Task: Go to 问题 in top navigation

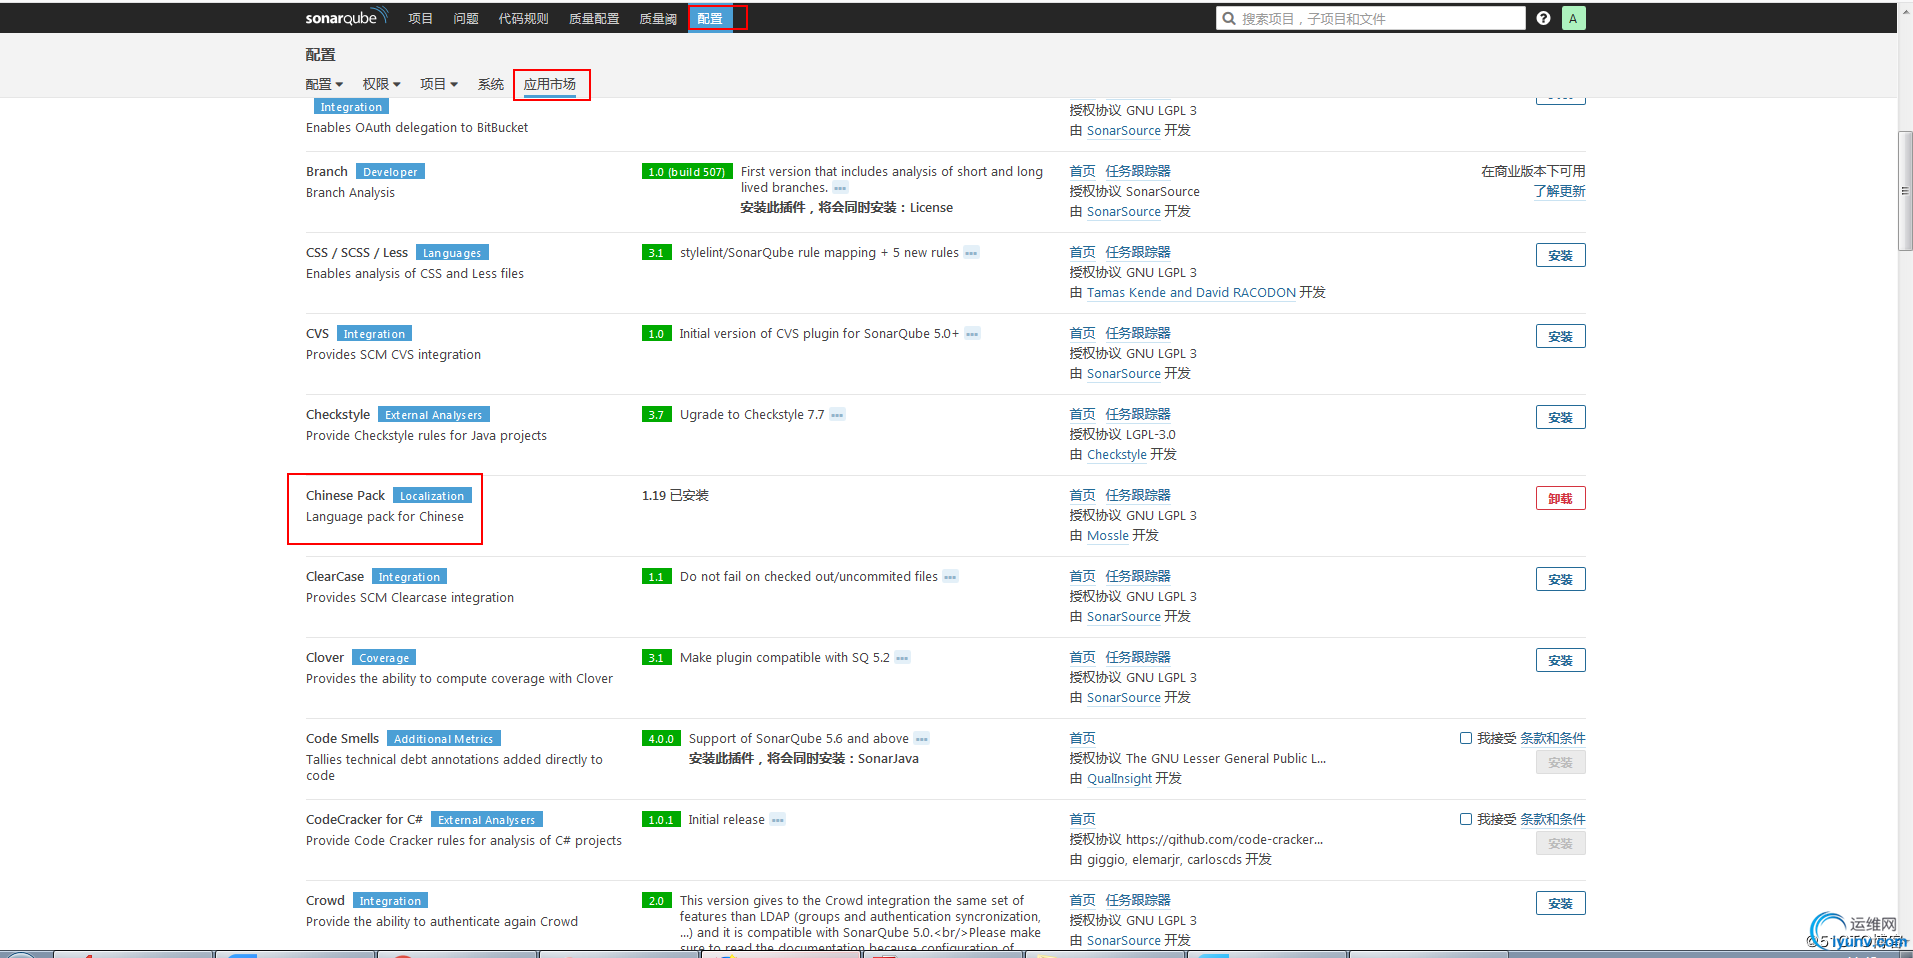Action: [x=465, y=18]
